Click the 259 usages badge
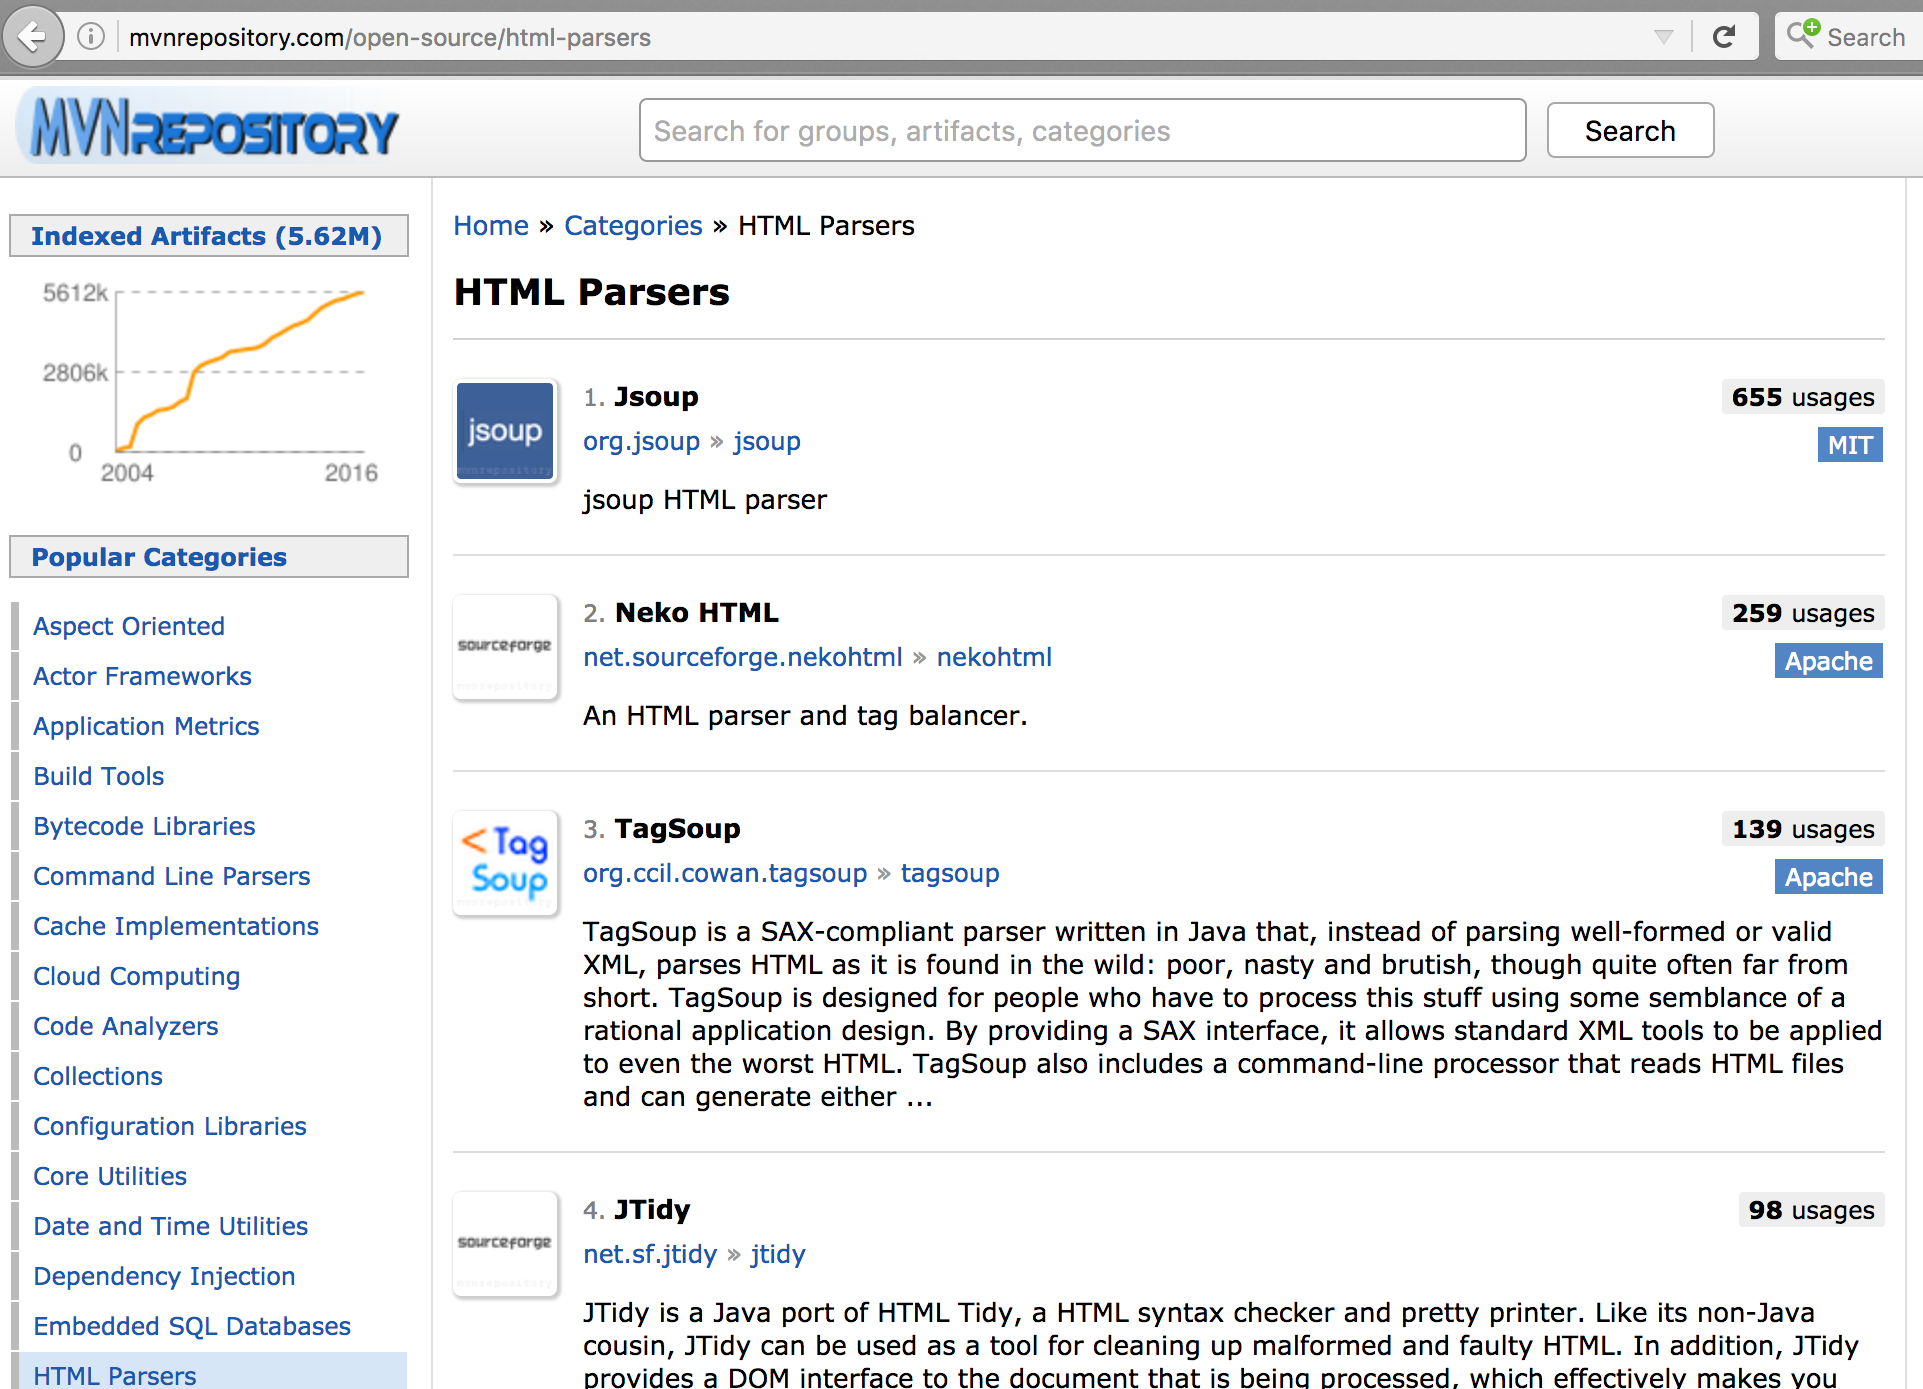 [1802, 613]
